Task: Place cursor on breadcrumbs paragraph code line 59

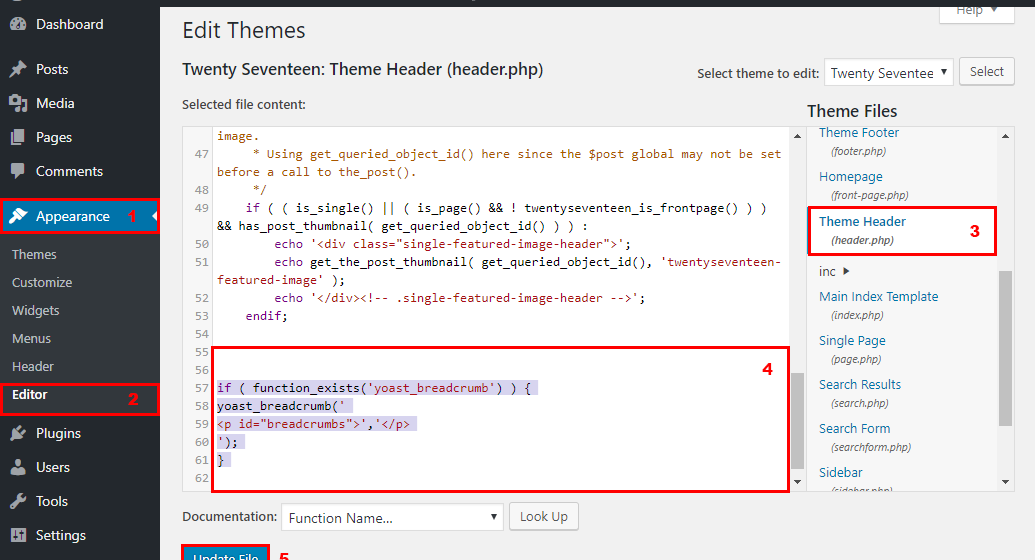Action: pos(317,424)
